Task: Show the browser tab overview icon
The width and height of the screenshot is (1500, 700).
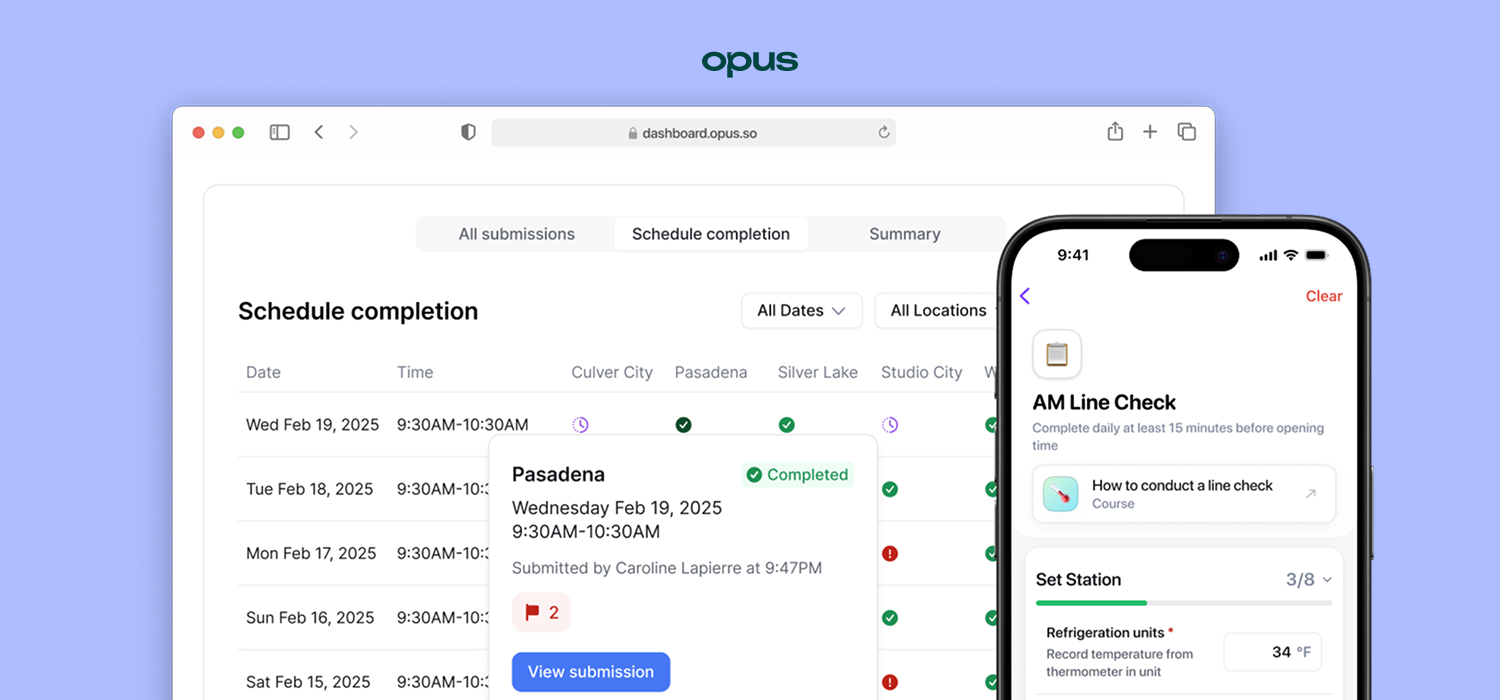Action: pos(1187,132)
